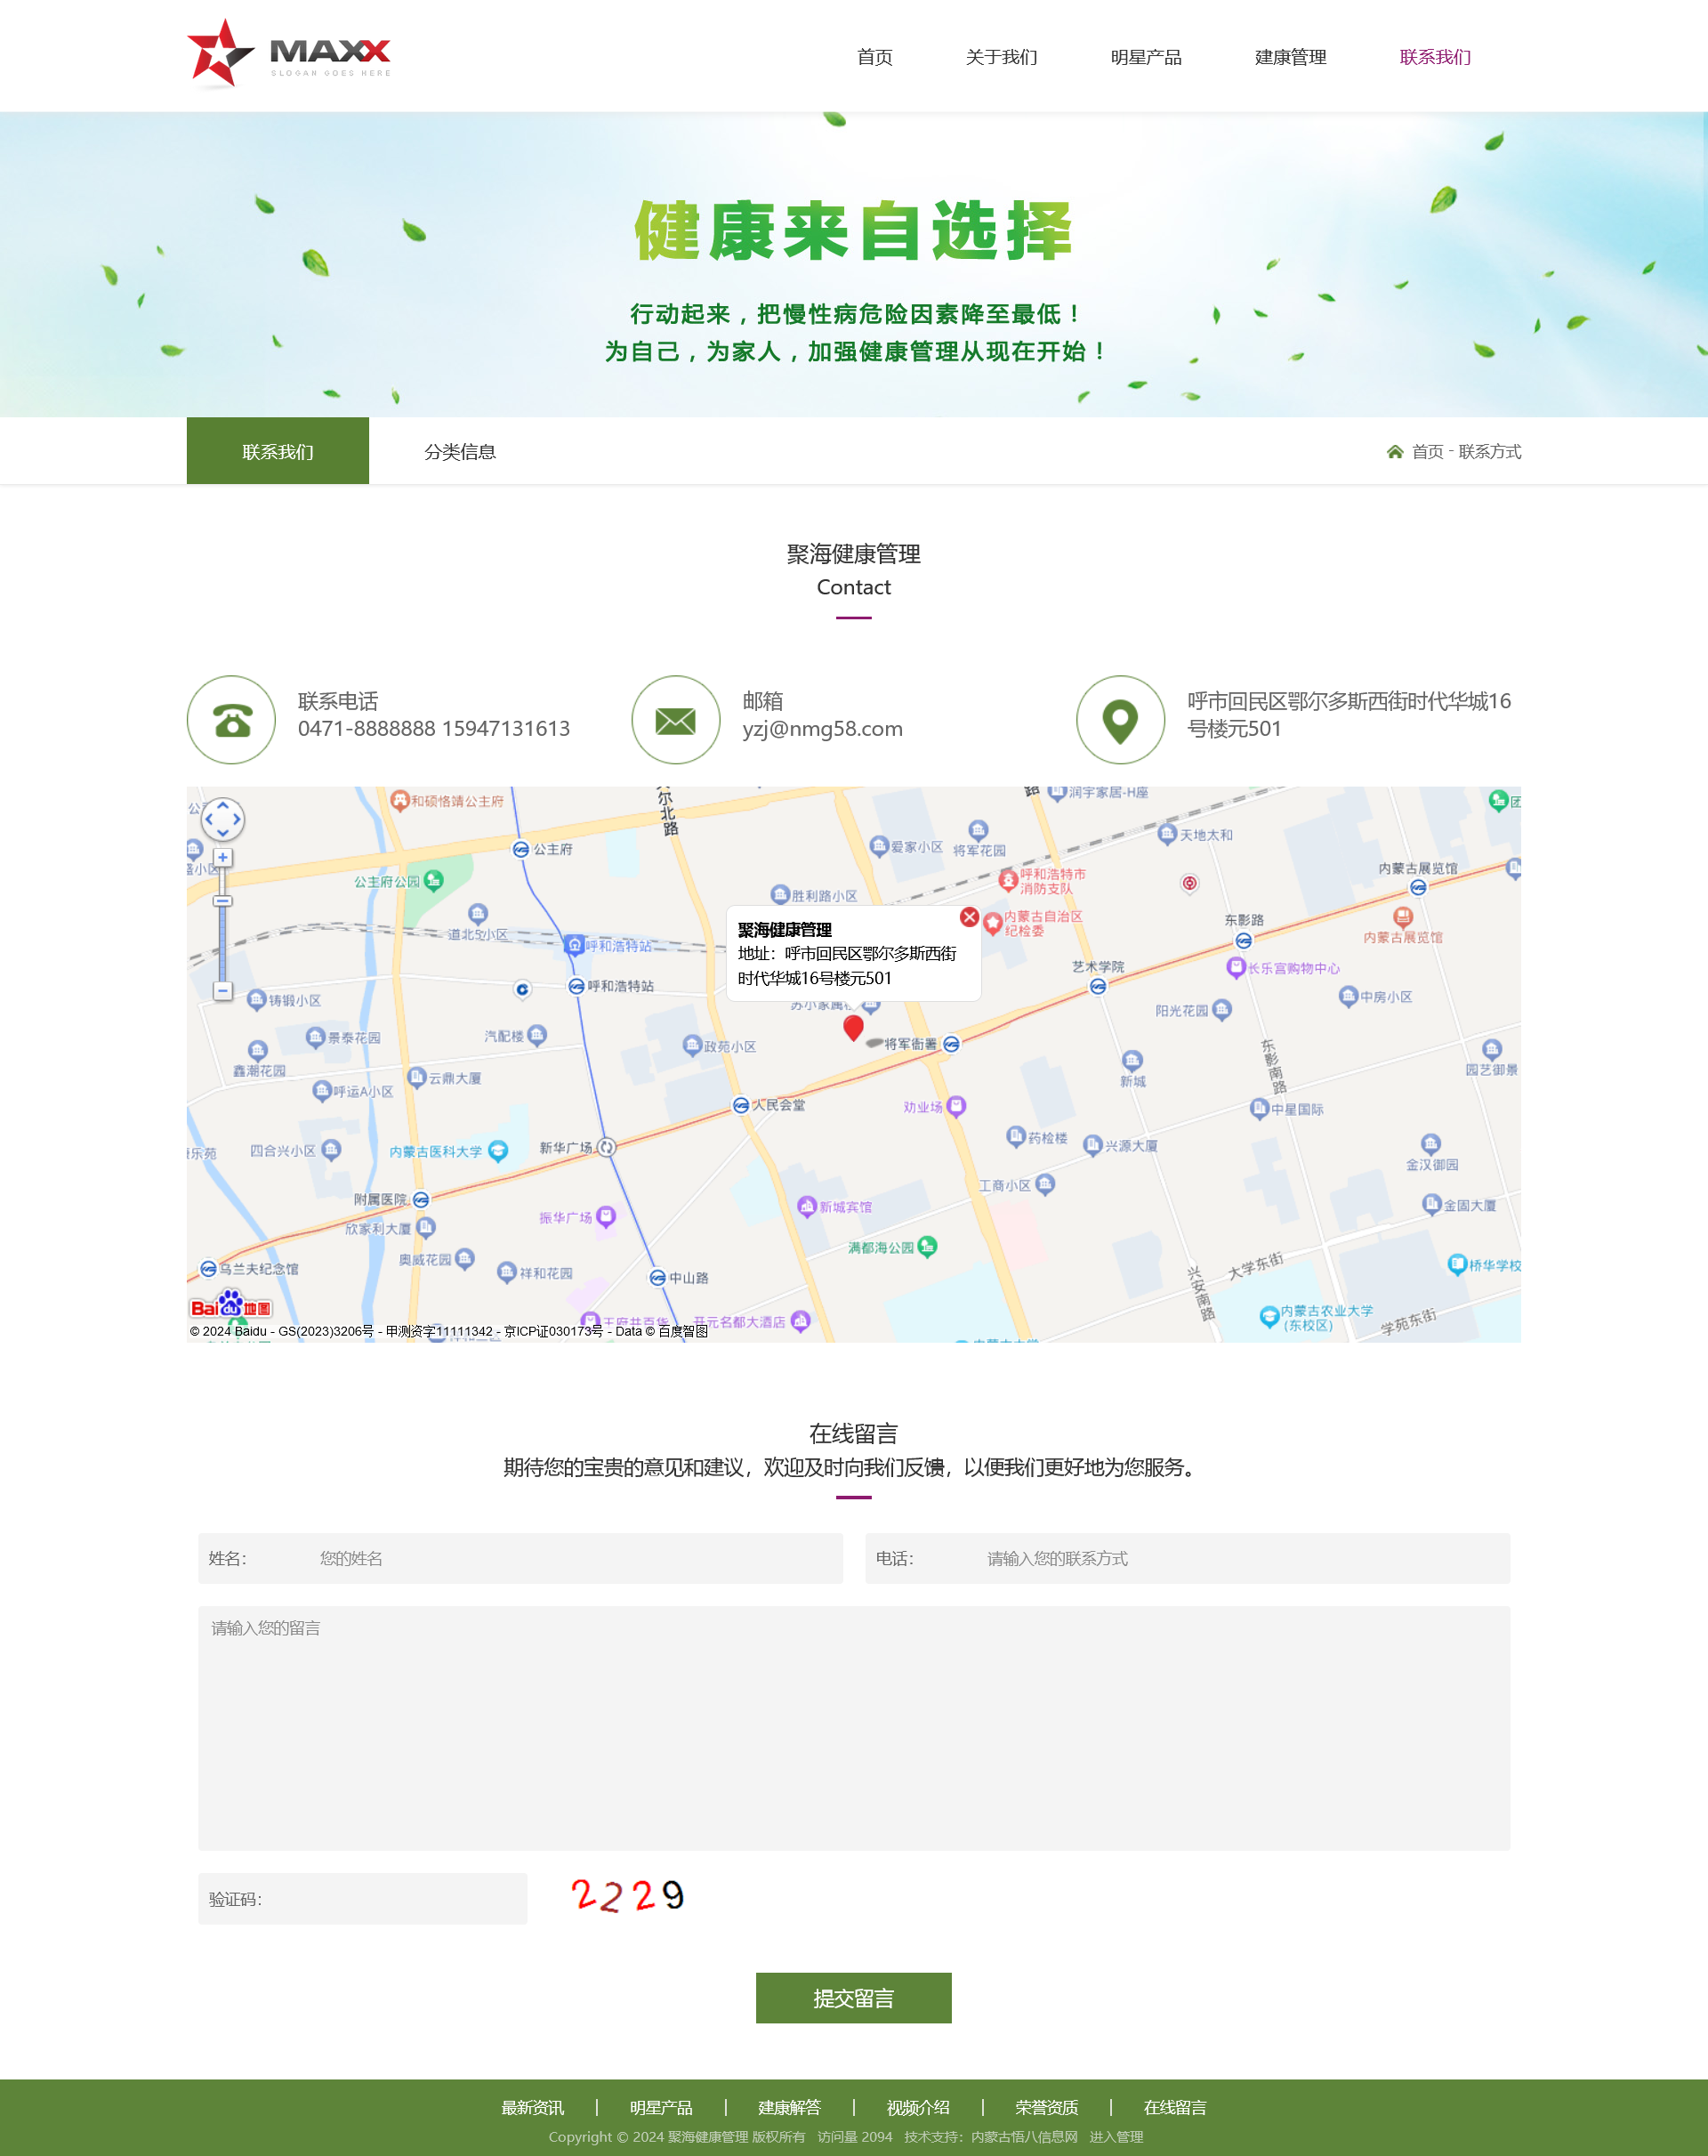
Task: Pan the map right with arrow control
Action: [237, 819]
